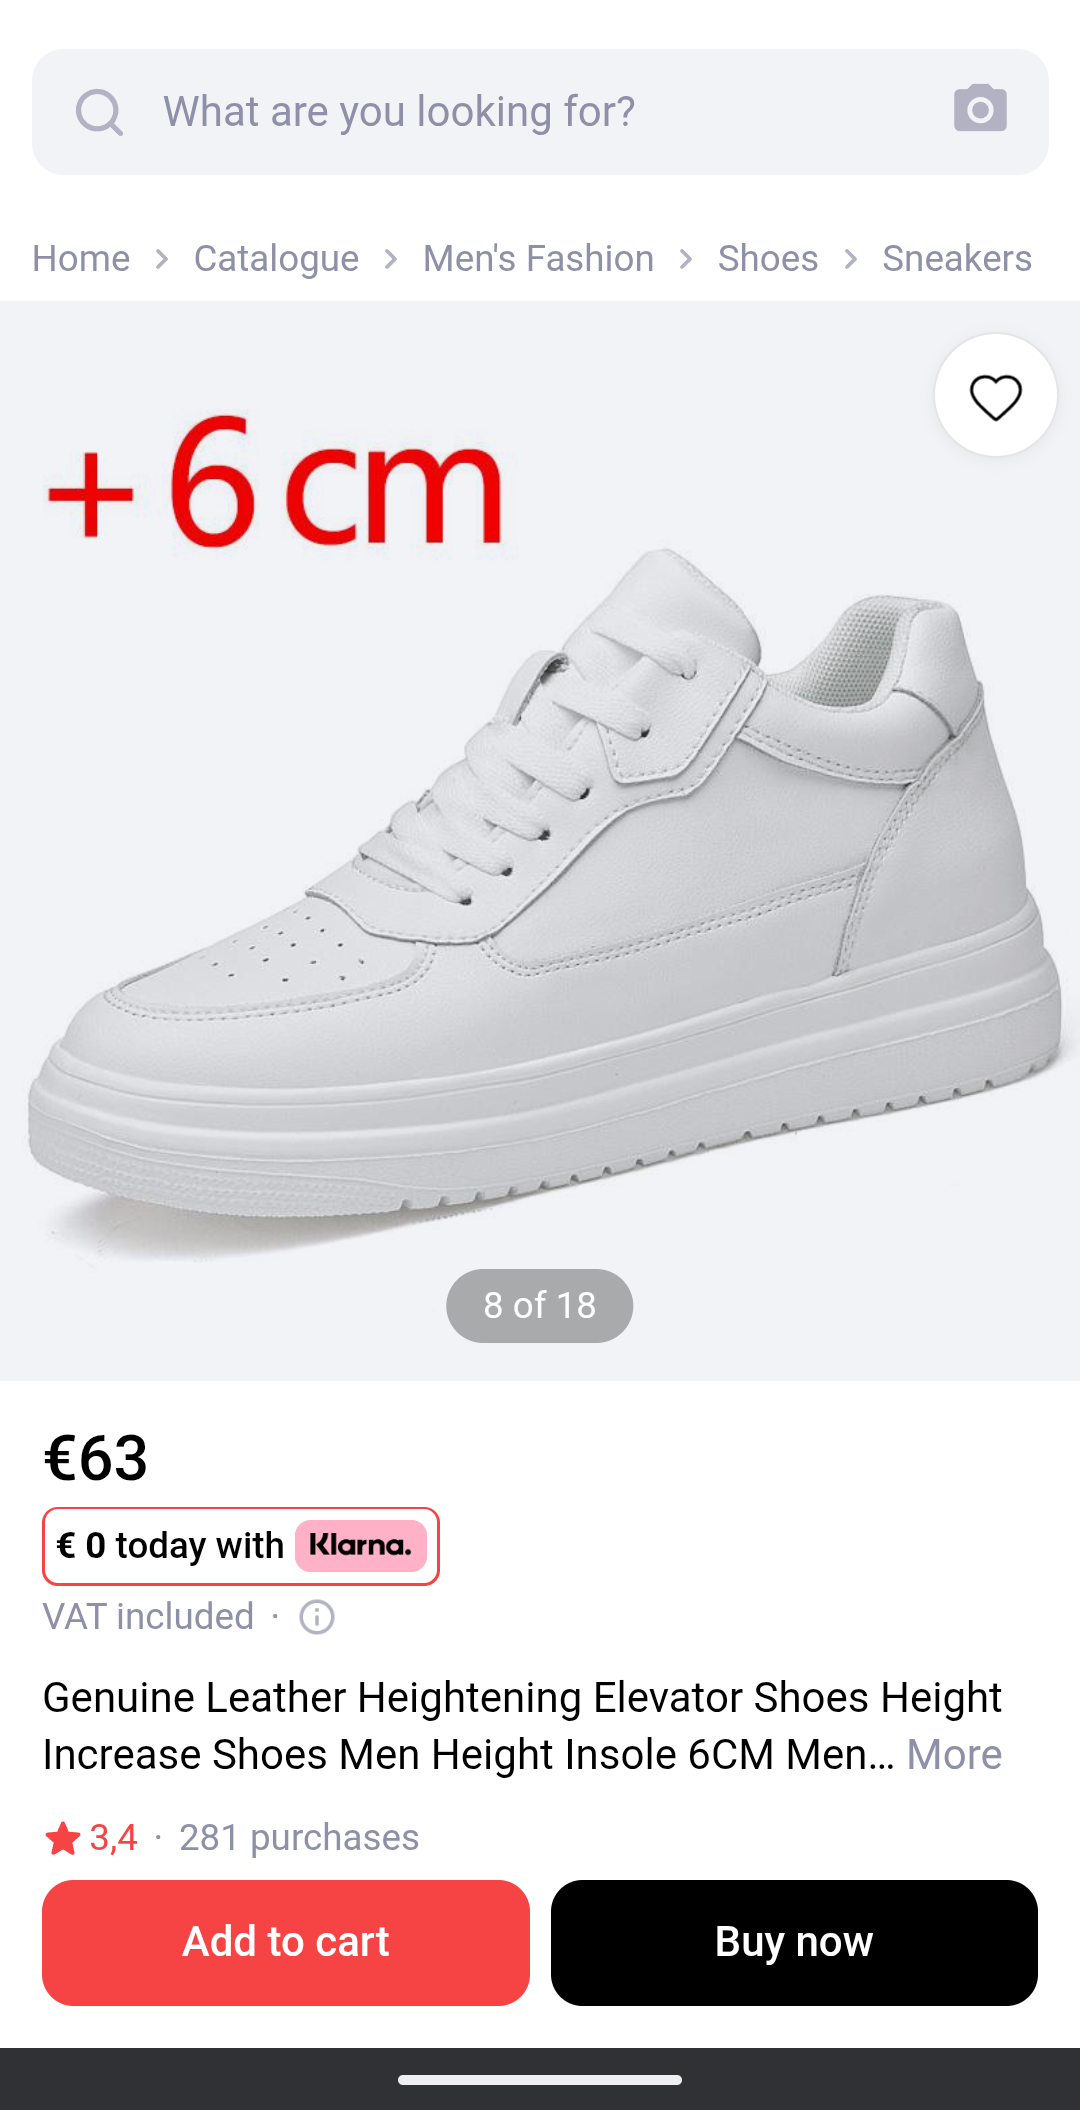Open Men's Fashion breadcrumb
Image resolution: width=1080 pixels, height=2110 pixels.
pos(538,259)
